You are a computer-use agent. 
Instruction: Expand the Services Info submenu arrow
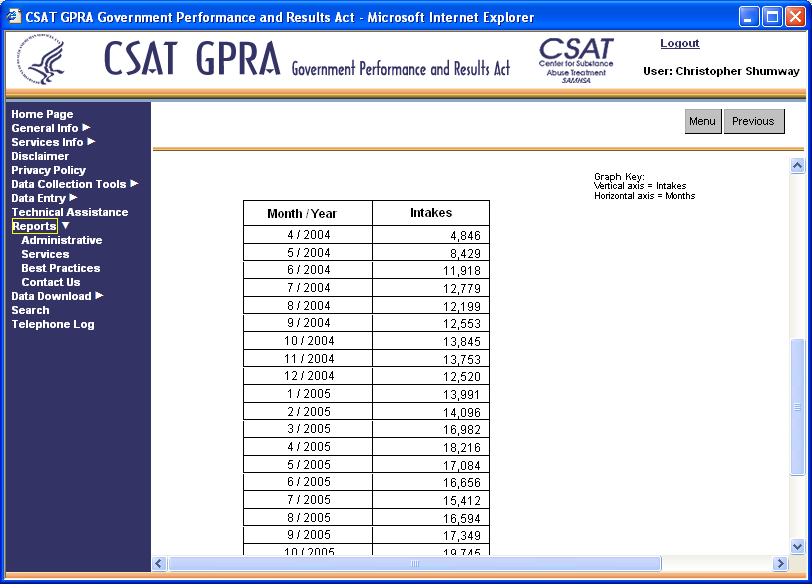(92, 142)
